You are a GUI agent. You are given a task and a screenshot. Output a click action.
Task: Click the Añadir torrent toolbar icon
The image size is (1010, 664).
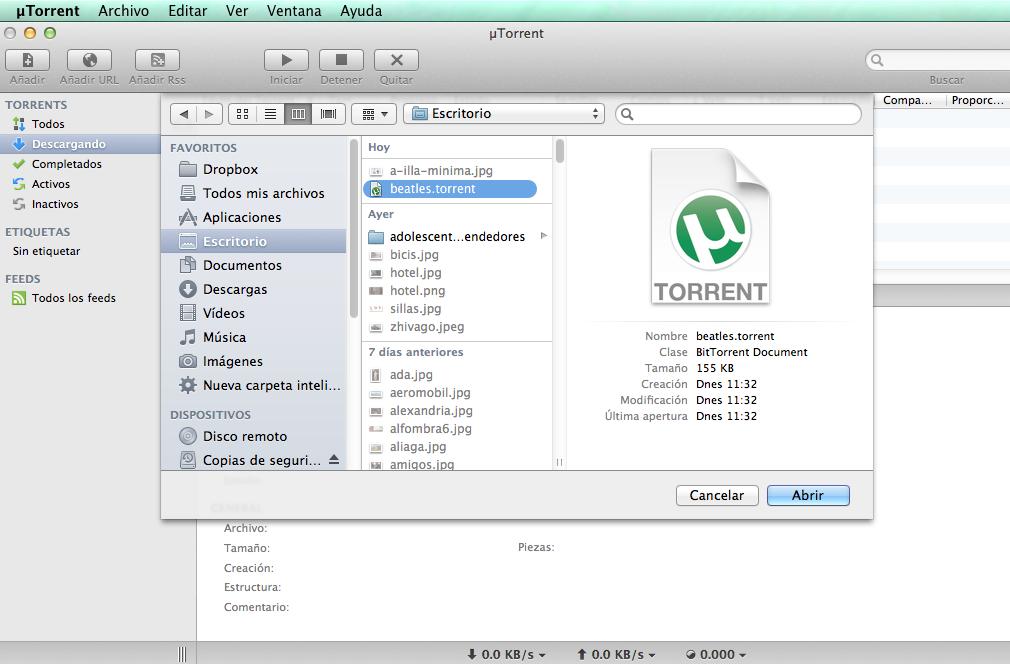(28, 61)
